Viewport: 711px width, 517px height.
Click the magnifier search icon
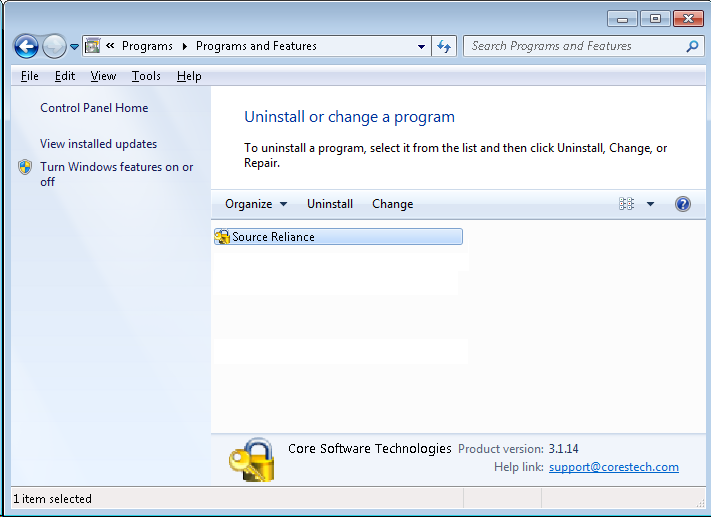click(x=692, y=46)
